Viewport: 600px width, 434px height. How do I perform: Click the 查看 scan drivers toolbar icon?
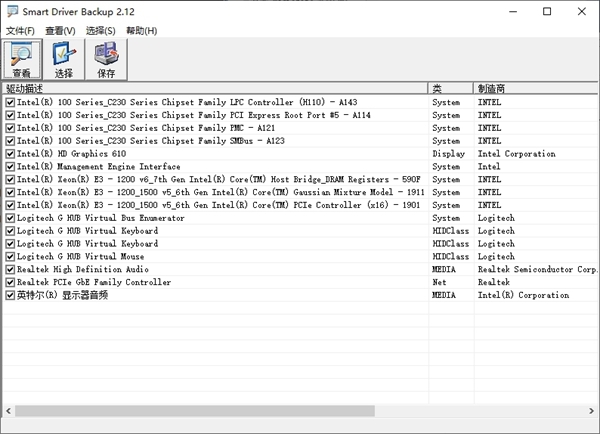click(x=21, y=59)
